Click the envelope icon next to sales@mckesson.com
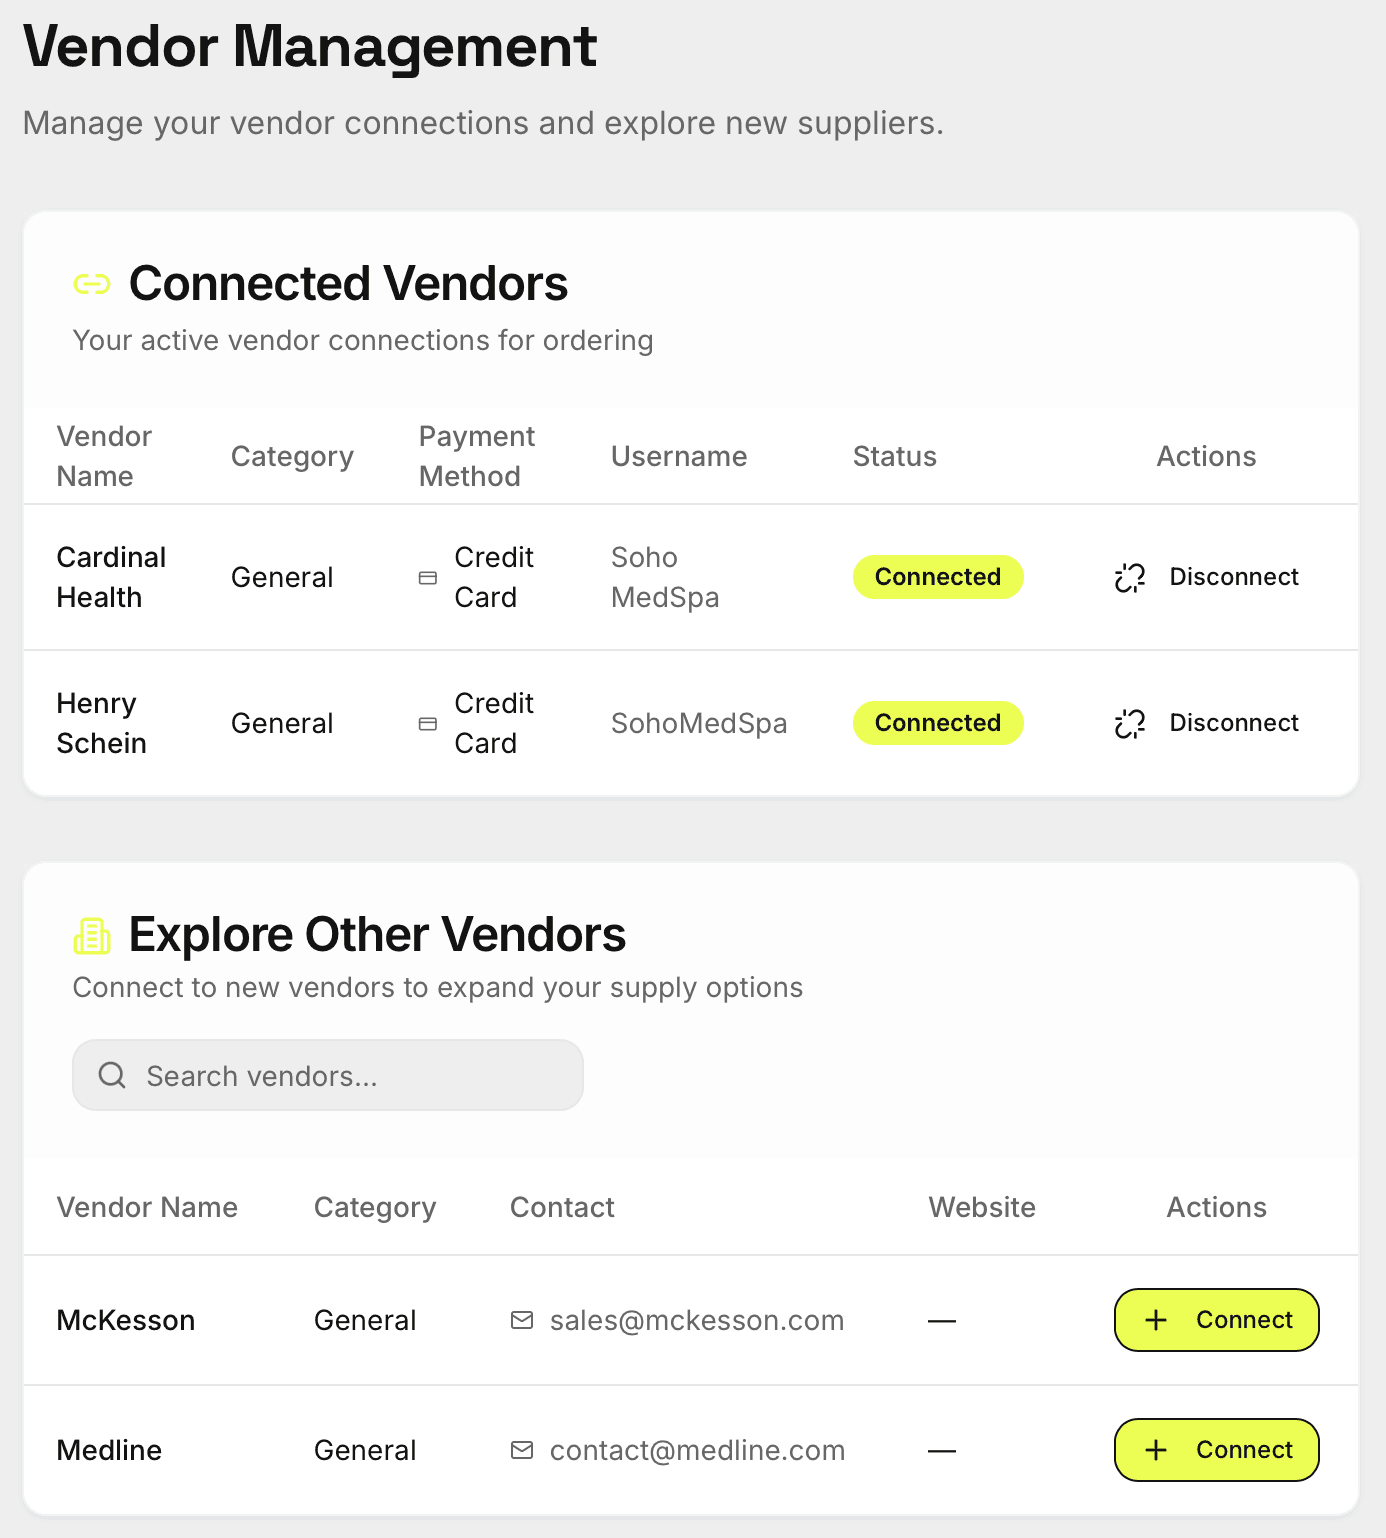This screenshot has height=1538, width=1386. click(x=522, y=1320)
